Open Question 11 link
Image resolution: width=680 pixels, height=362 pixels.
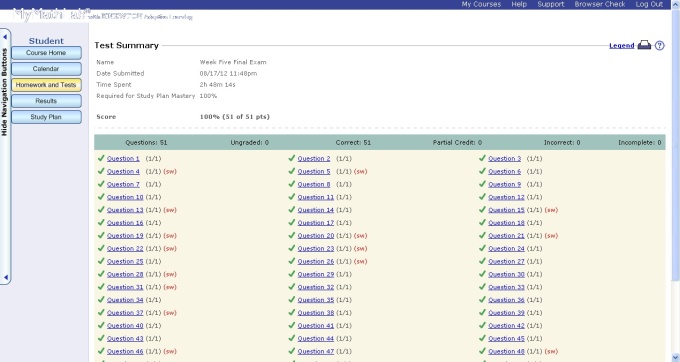pyautogui.click(x=316, y=197)
